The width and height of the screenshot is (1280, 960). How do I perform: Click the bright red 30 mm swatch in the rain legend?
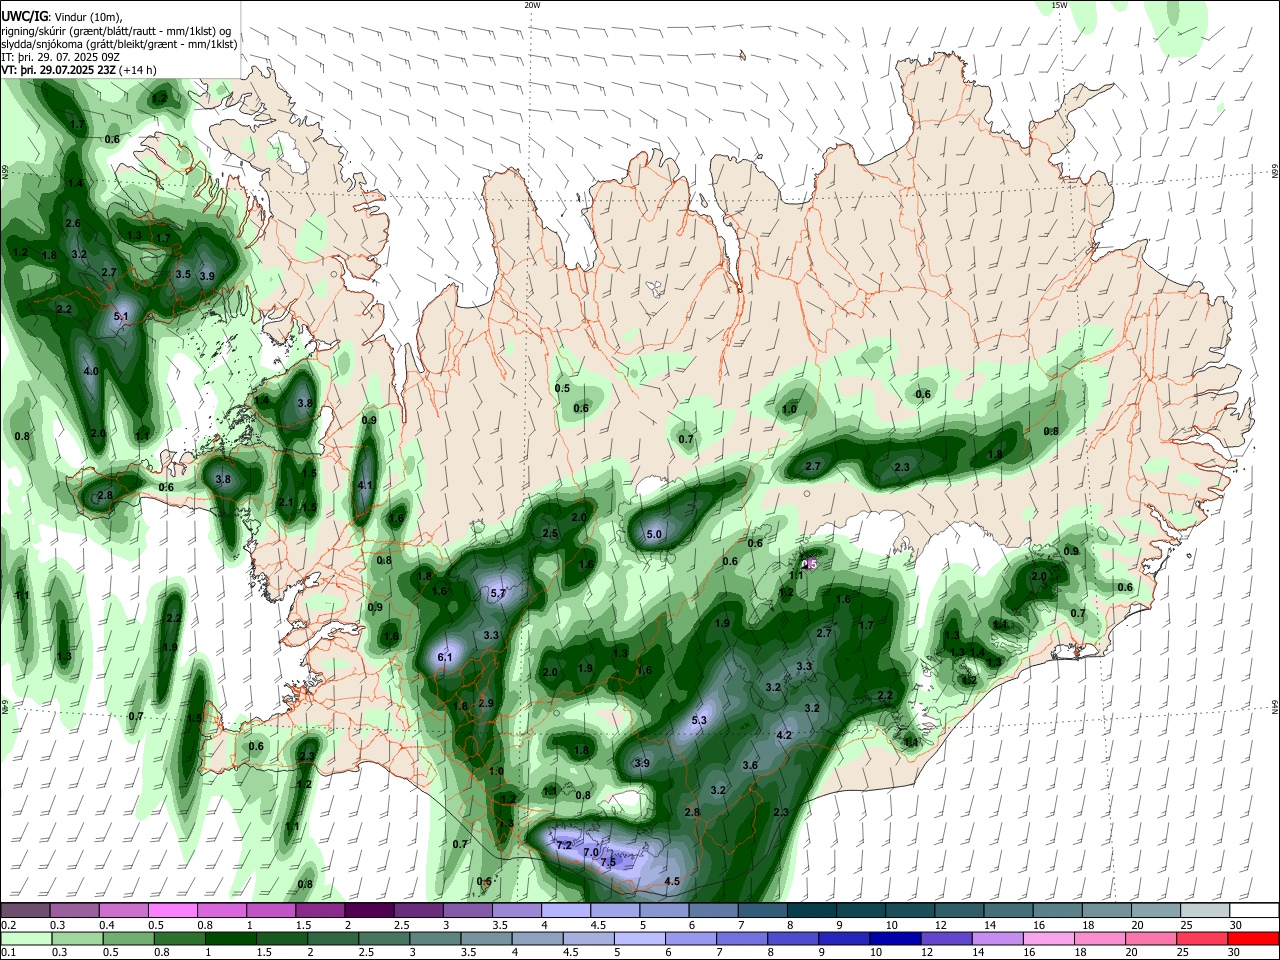[x=1253, y=938]
